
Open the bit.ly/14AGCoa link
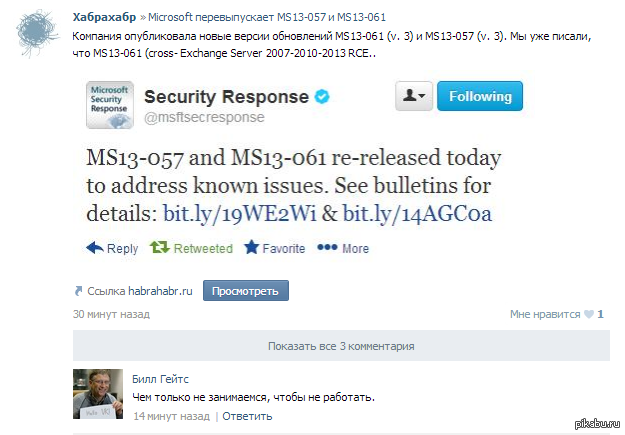(416, 213)
